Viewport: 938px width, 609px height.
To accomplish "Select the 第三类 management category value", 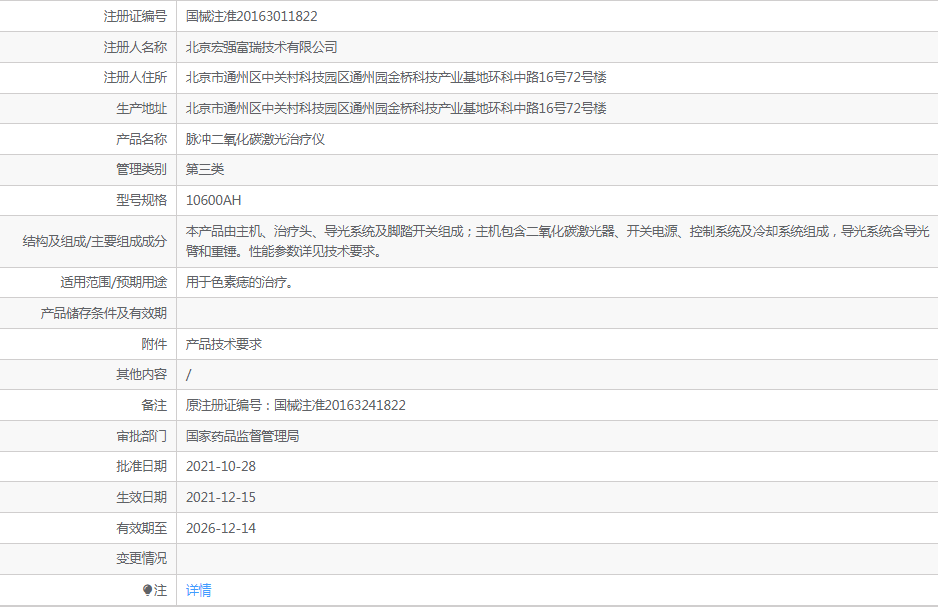I will pyautogui.click(x=205, y=169).
